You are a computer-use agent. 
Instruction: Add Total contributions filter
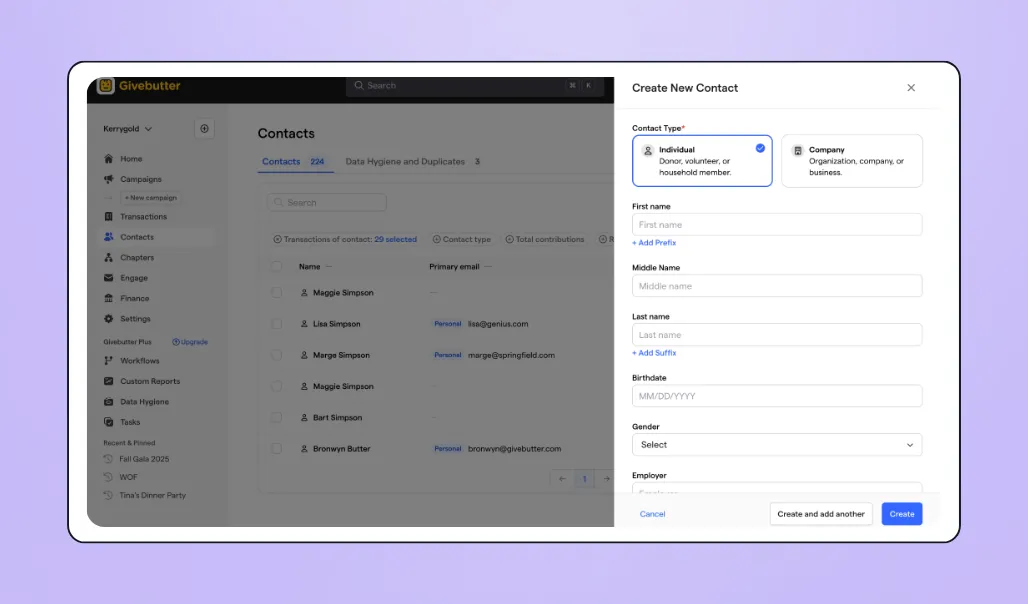pos(545,239)
